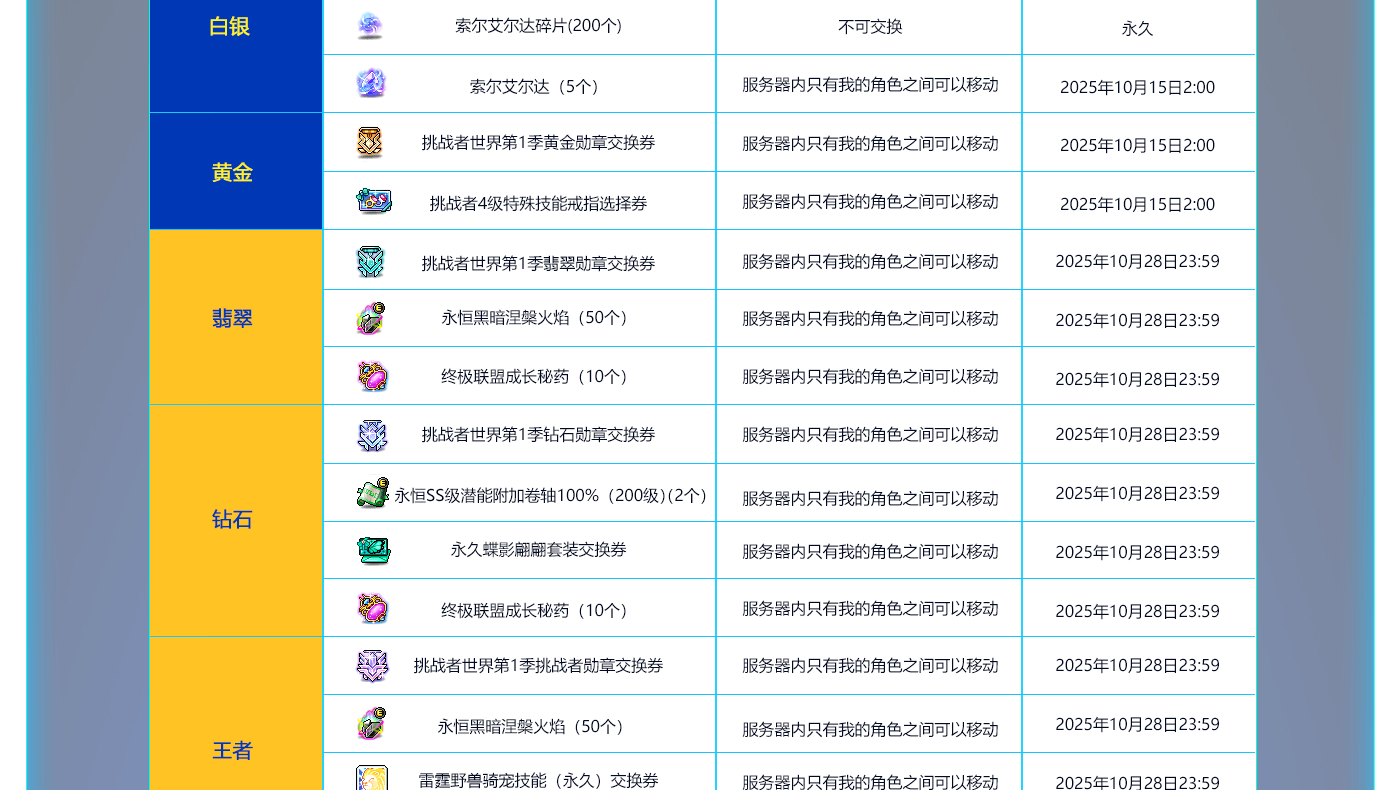1400x790 pixels.
Task: Click the expiry date in the 索尔艾尔达（5个） row
Action: [1137, 87]
